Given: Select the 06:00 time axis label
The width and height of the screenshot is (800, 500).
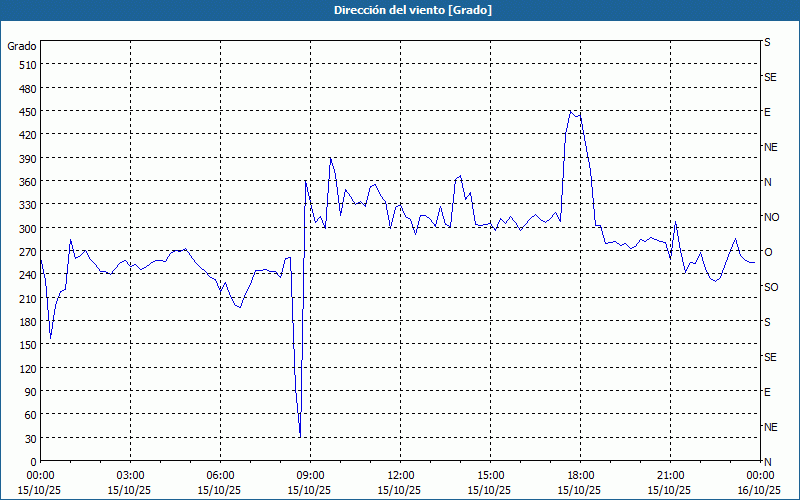Looking at the screenshot, I should click(x=220, y=476).
